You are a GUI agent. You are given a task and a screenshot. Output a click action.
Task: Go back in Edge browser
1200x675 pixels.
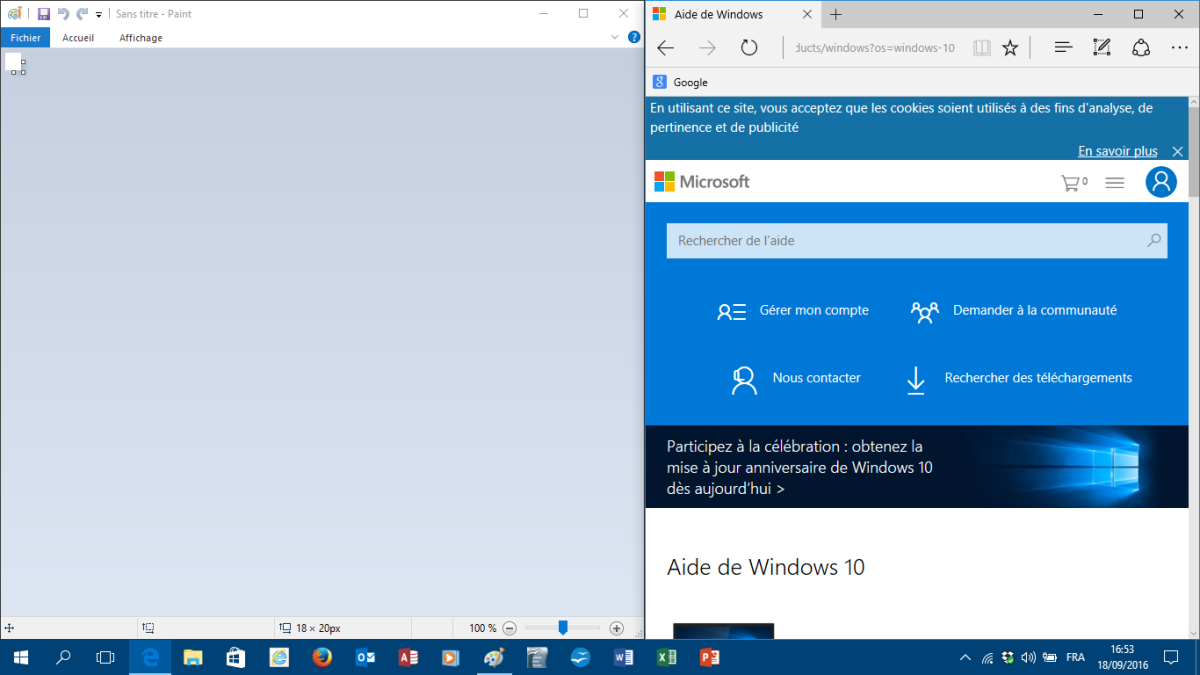click(665, 48)
